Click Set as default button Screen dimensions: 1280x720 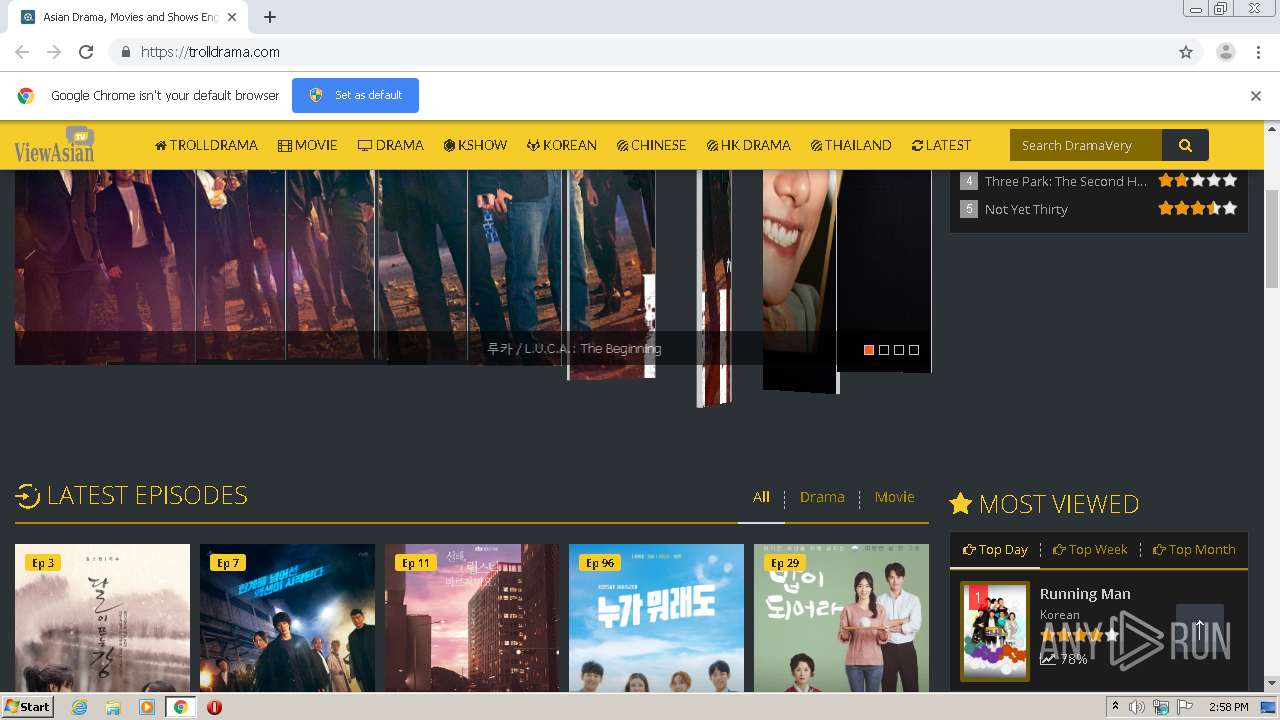coord(355,95)
